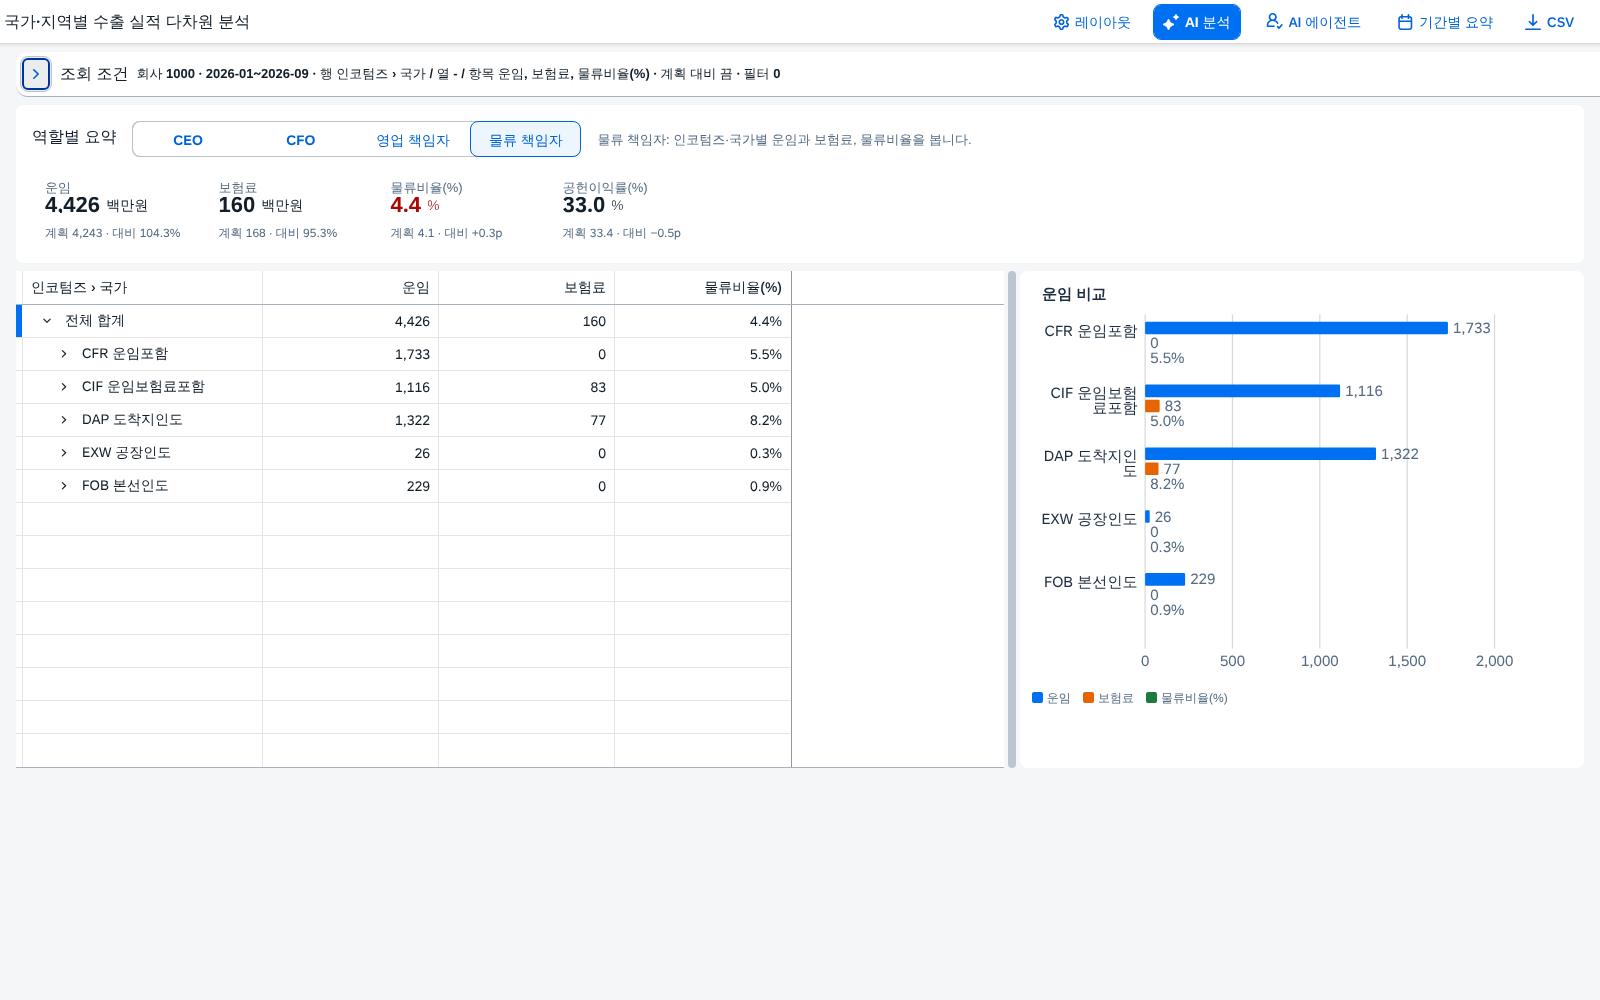Click the CIF orange 보험료 bar labeled 83
This screenshot has height=1000, width=1600.
tap(1152, 406)
